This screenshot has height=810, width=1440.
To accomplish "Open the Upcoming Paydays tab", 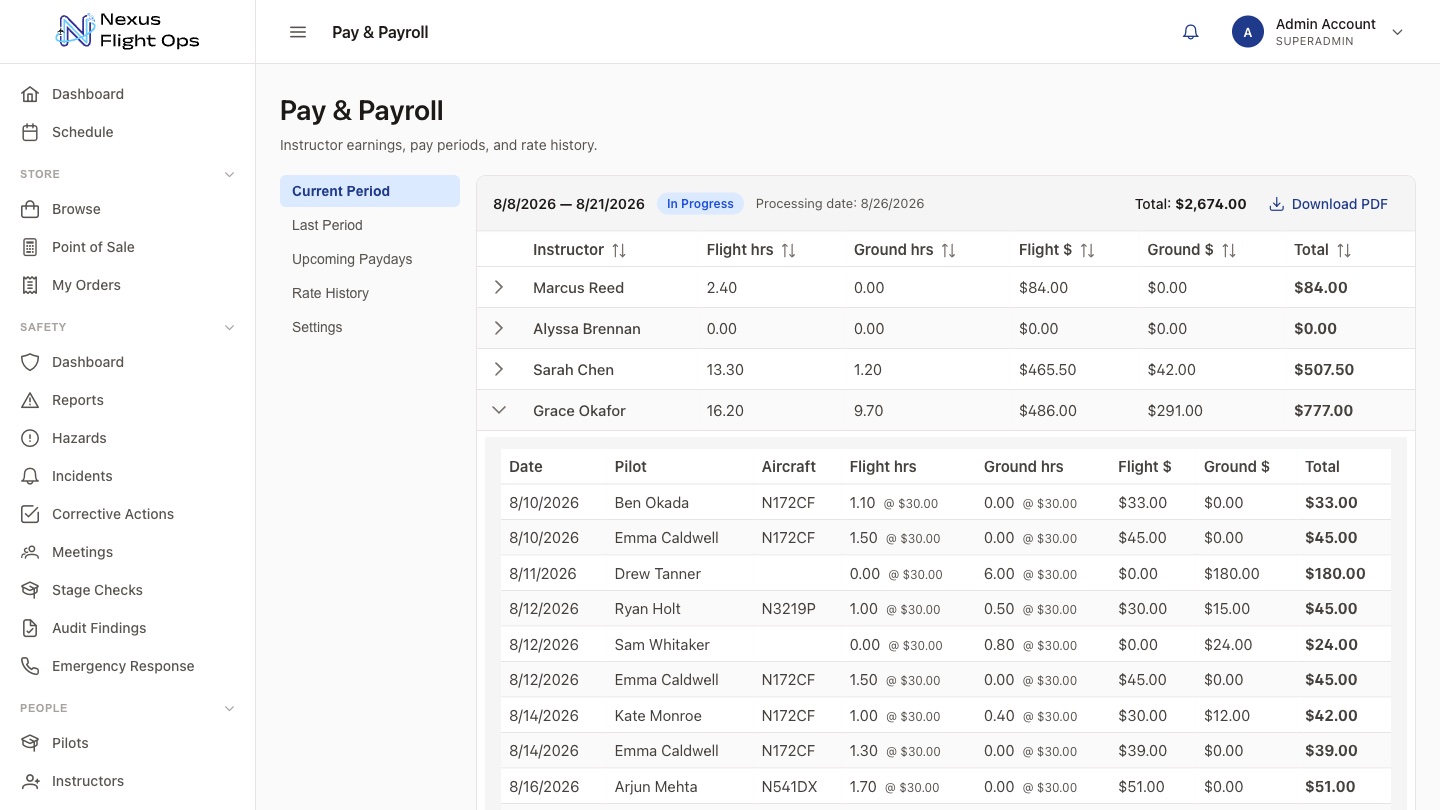I will coord(370,259).
